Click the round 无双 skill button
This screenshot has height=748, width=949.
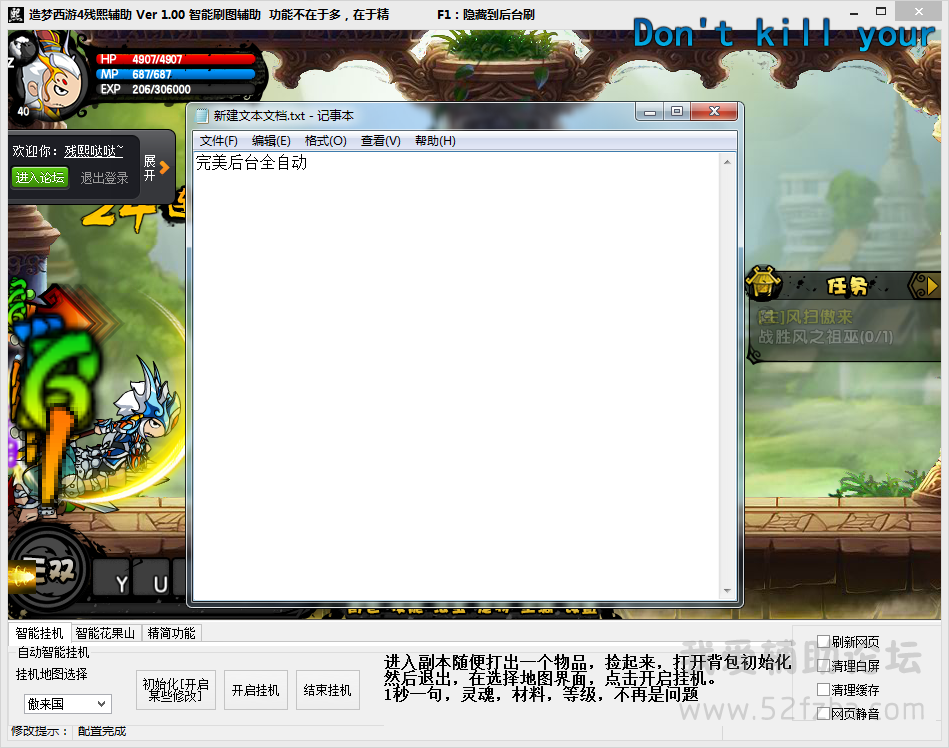(50, 569)
